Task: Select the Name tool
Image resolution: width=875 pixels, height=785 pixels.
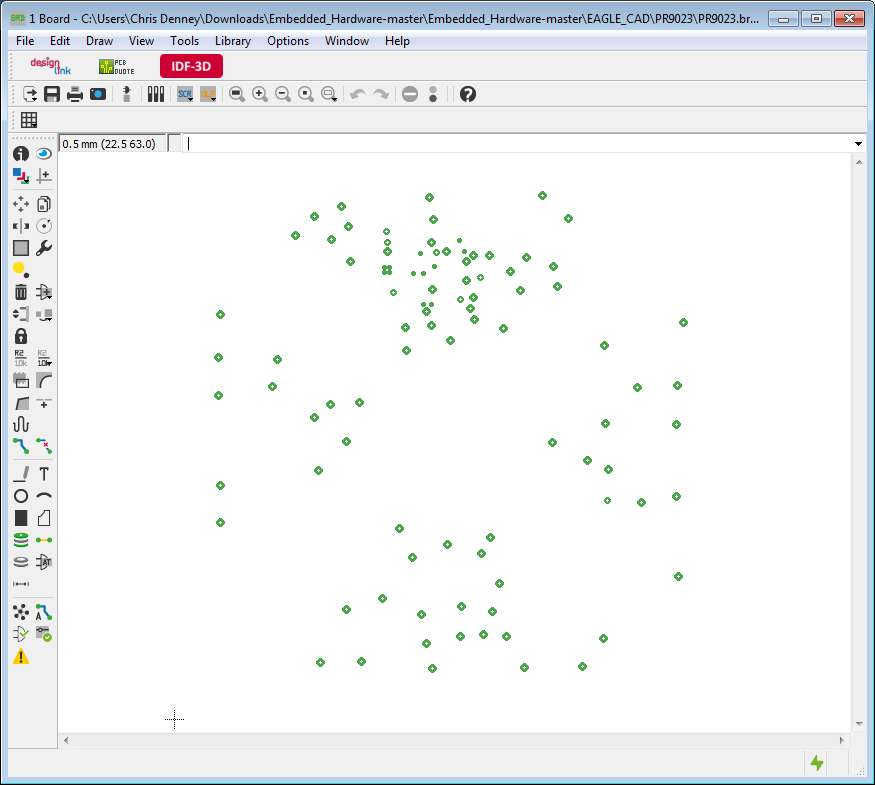Action: pyautogui.click(x=21, y=358)
